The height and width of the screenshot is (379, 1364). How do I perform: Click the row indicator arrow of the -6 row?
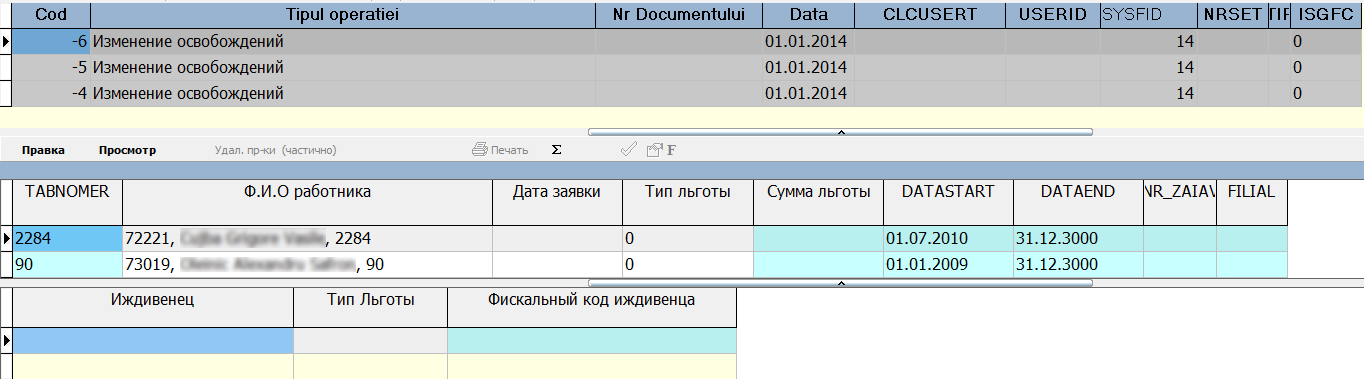(6, 42)
